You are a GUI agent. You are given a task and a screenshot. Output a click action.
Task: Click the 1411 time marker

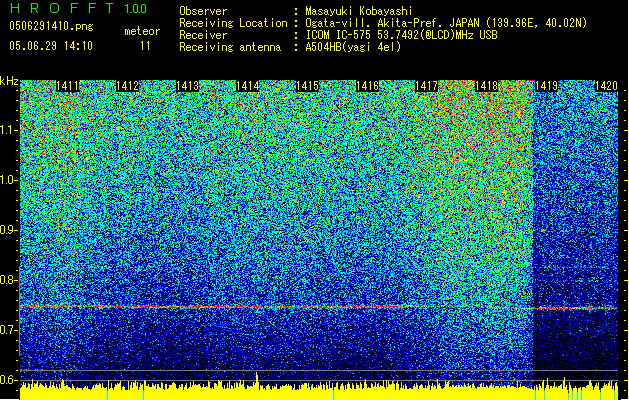coord(67,86)
